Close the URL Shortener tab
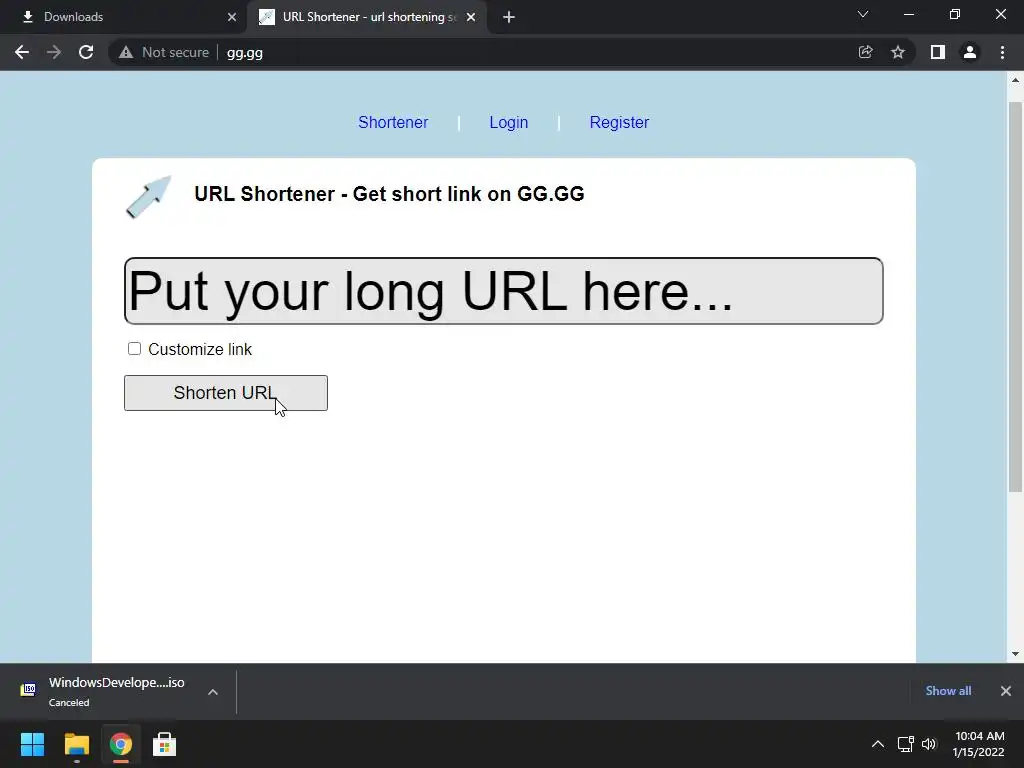1024x768 pixels. coord(471,17)
